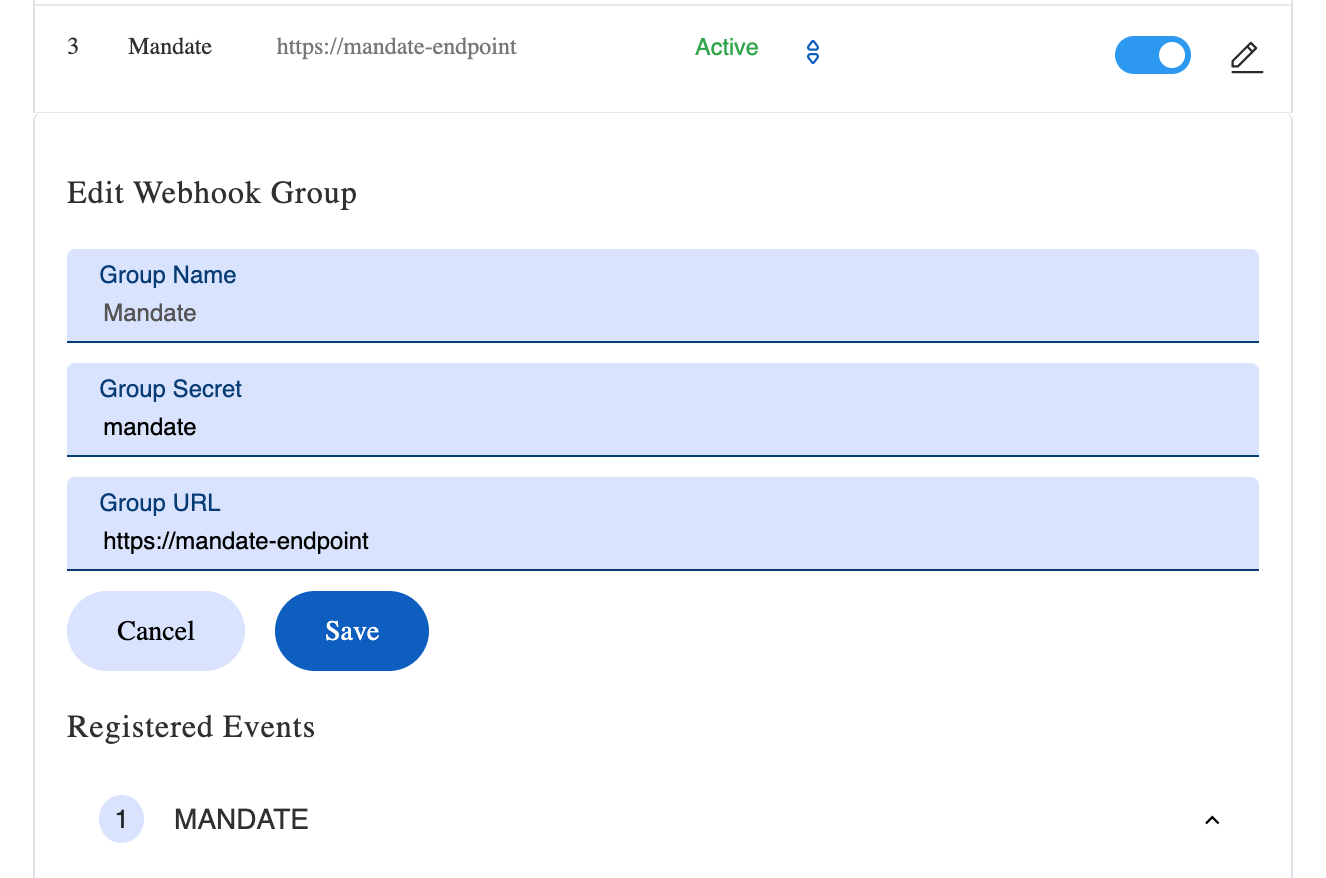This screenshot has width=1326, height=878.
Task: Disable the Mandate webhook group toggle
Action: 1152,55
